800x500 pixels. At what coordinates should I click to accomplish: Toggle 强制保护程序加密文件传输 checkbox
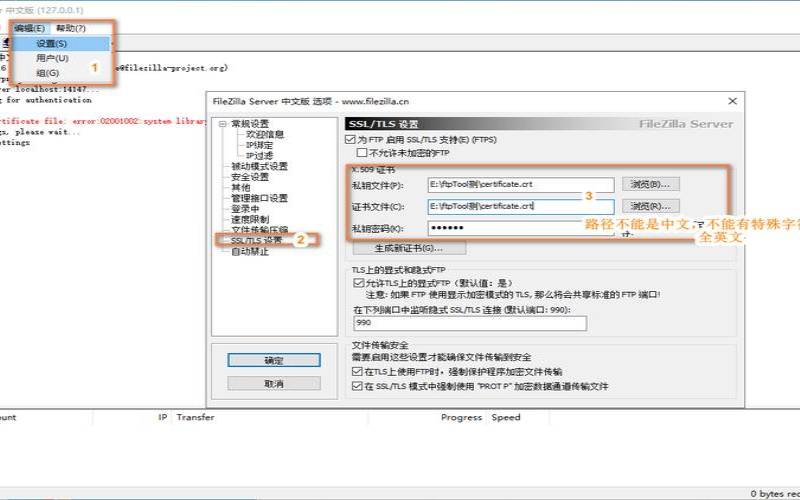[357, 371]
